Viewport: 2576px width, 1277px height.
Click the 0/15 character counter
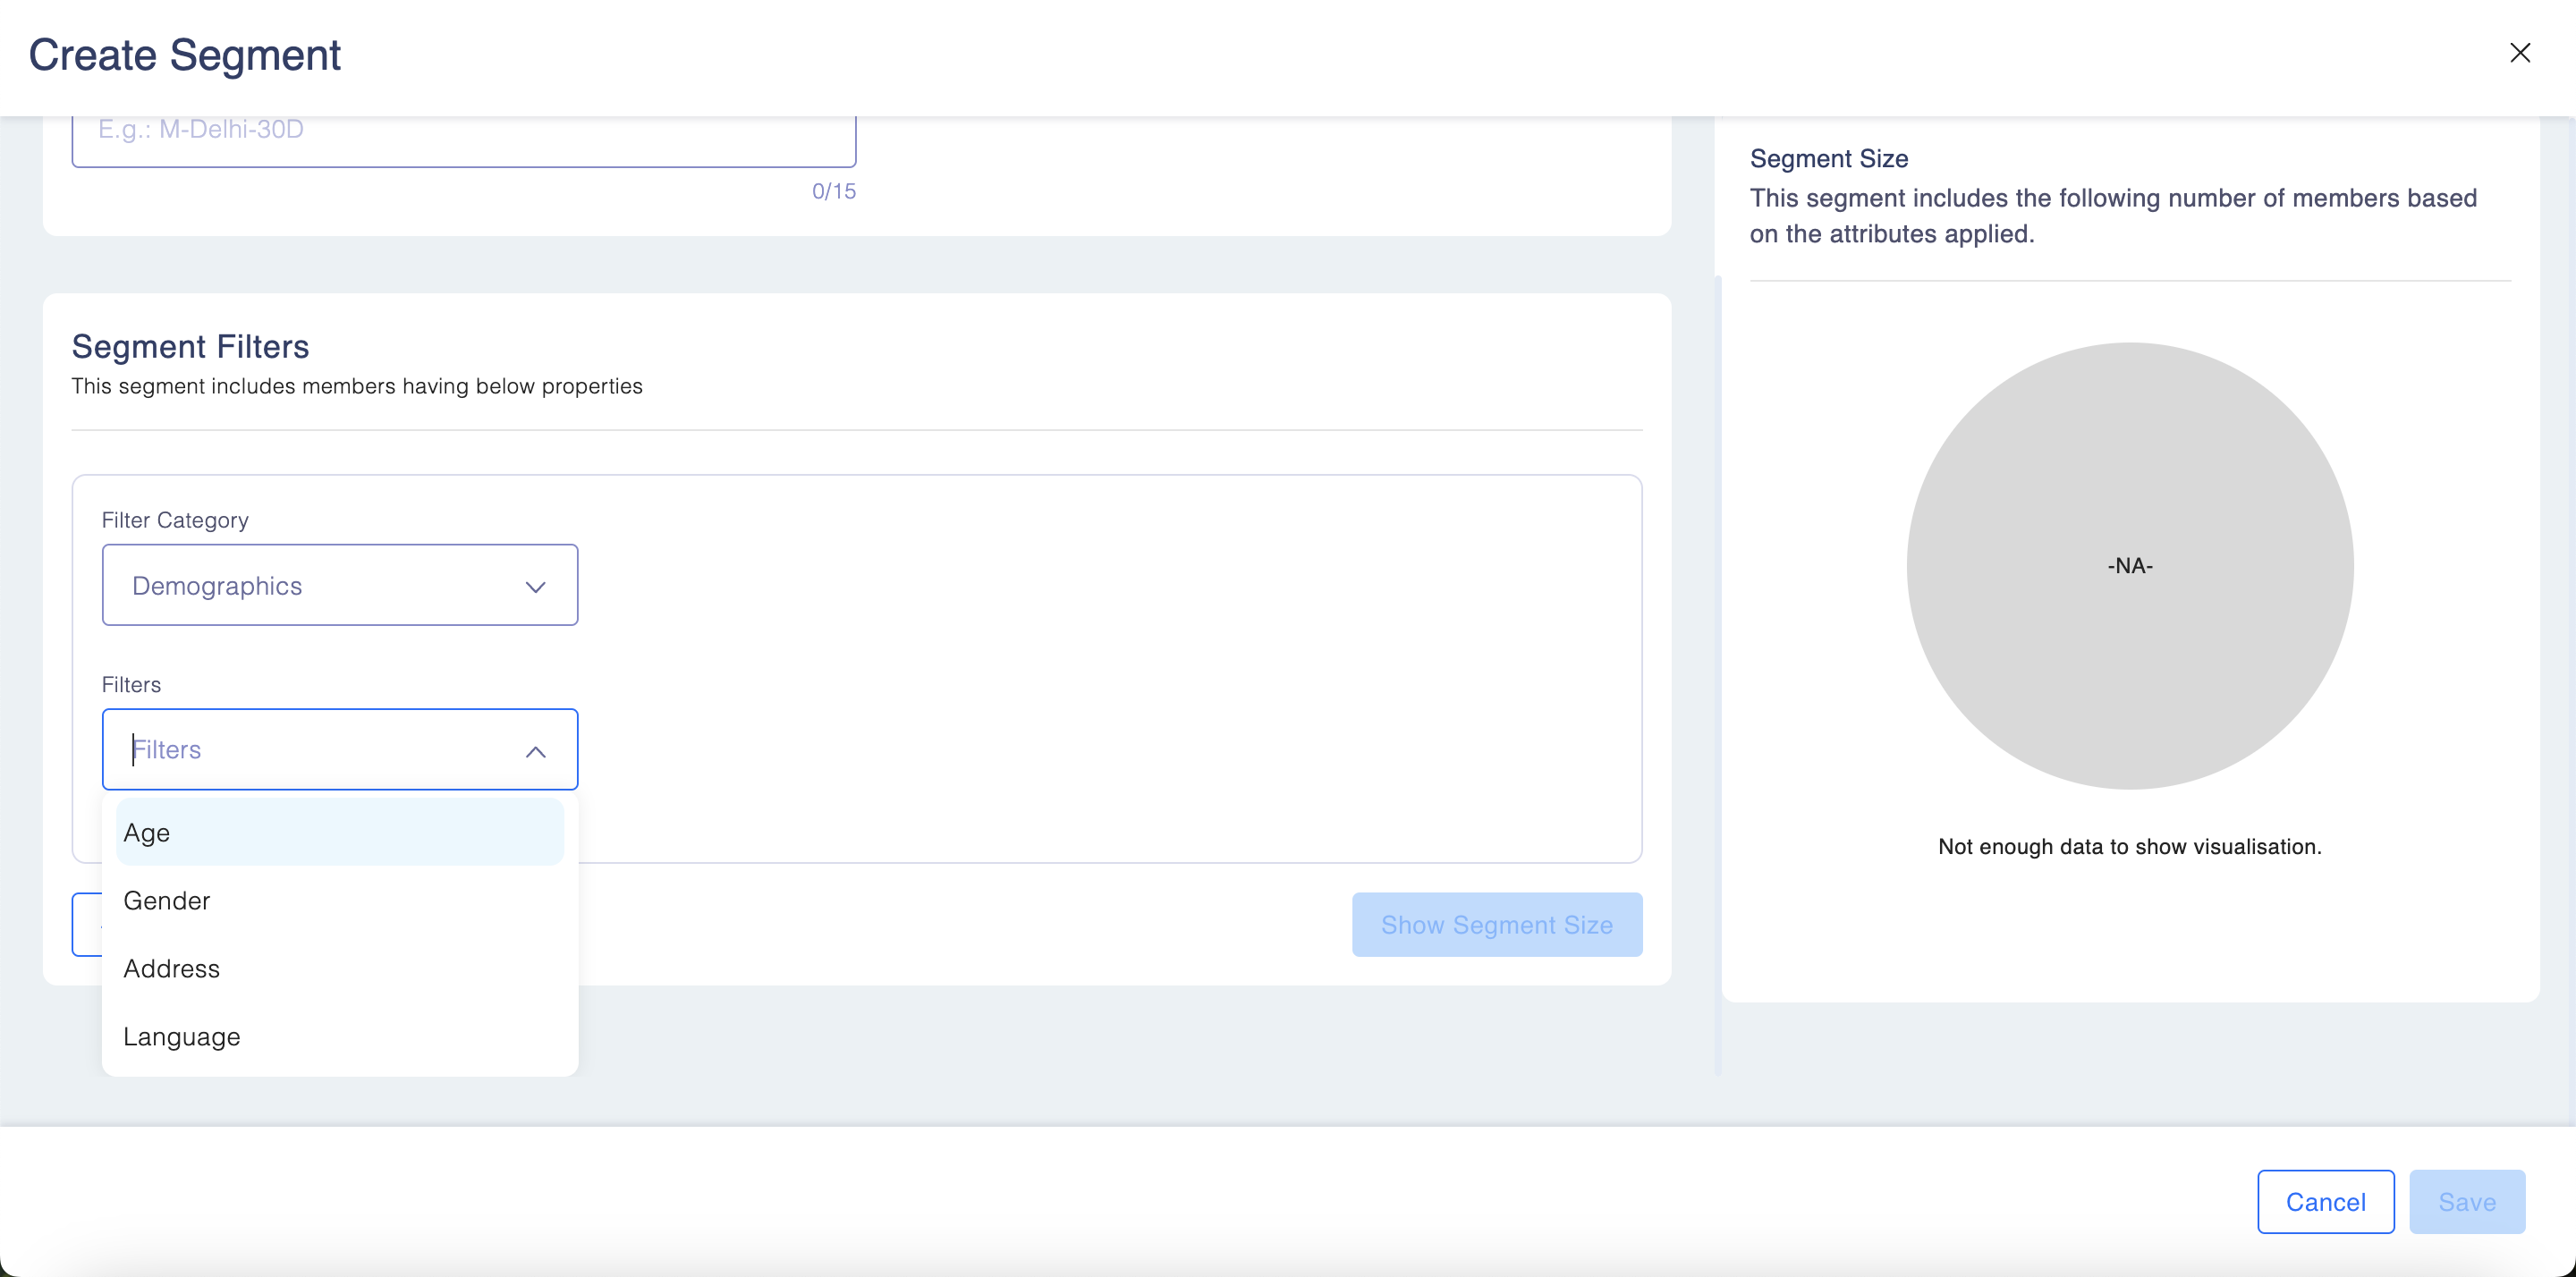point(833,191)
